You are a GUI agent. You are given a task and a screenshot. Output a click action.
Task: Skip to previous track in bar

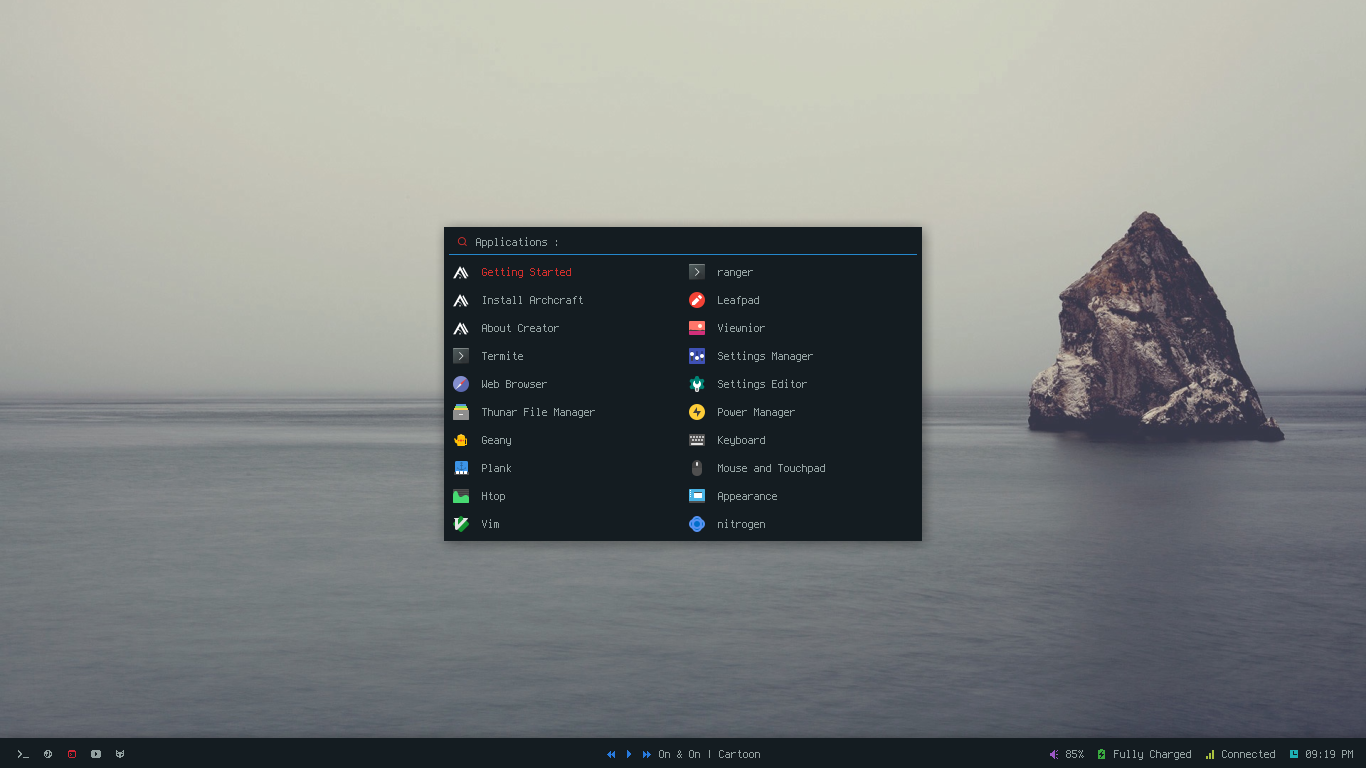(x=611, y=754)
